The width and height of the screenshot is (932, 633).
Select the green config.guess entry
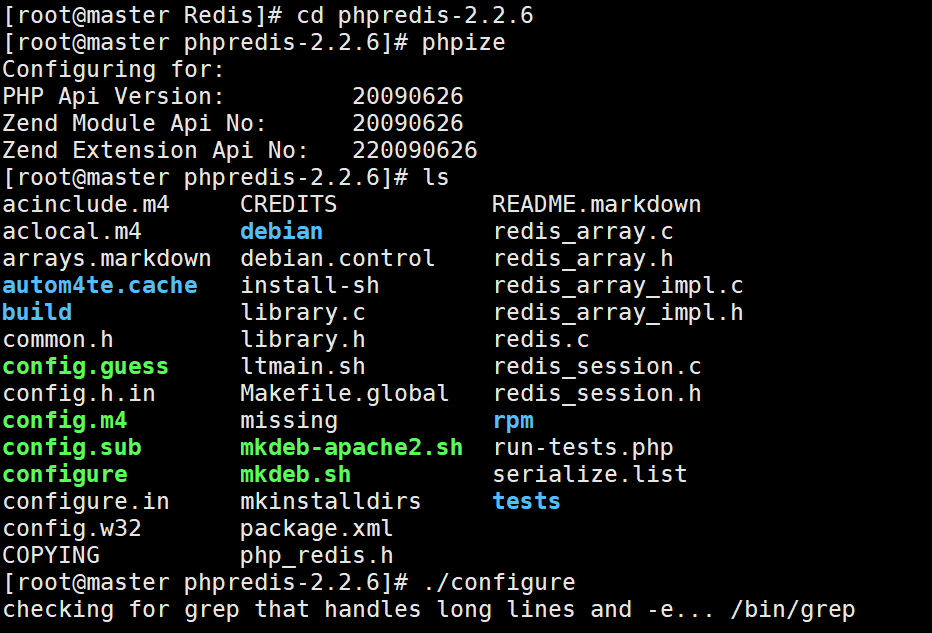coord(86,367)
